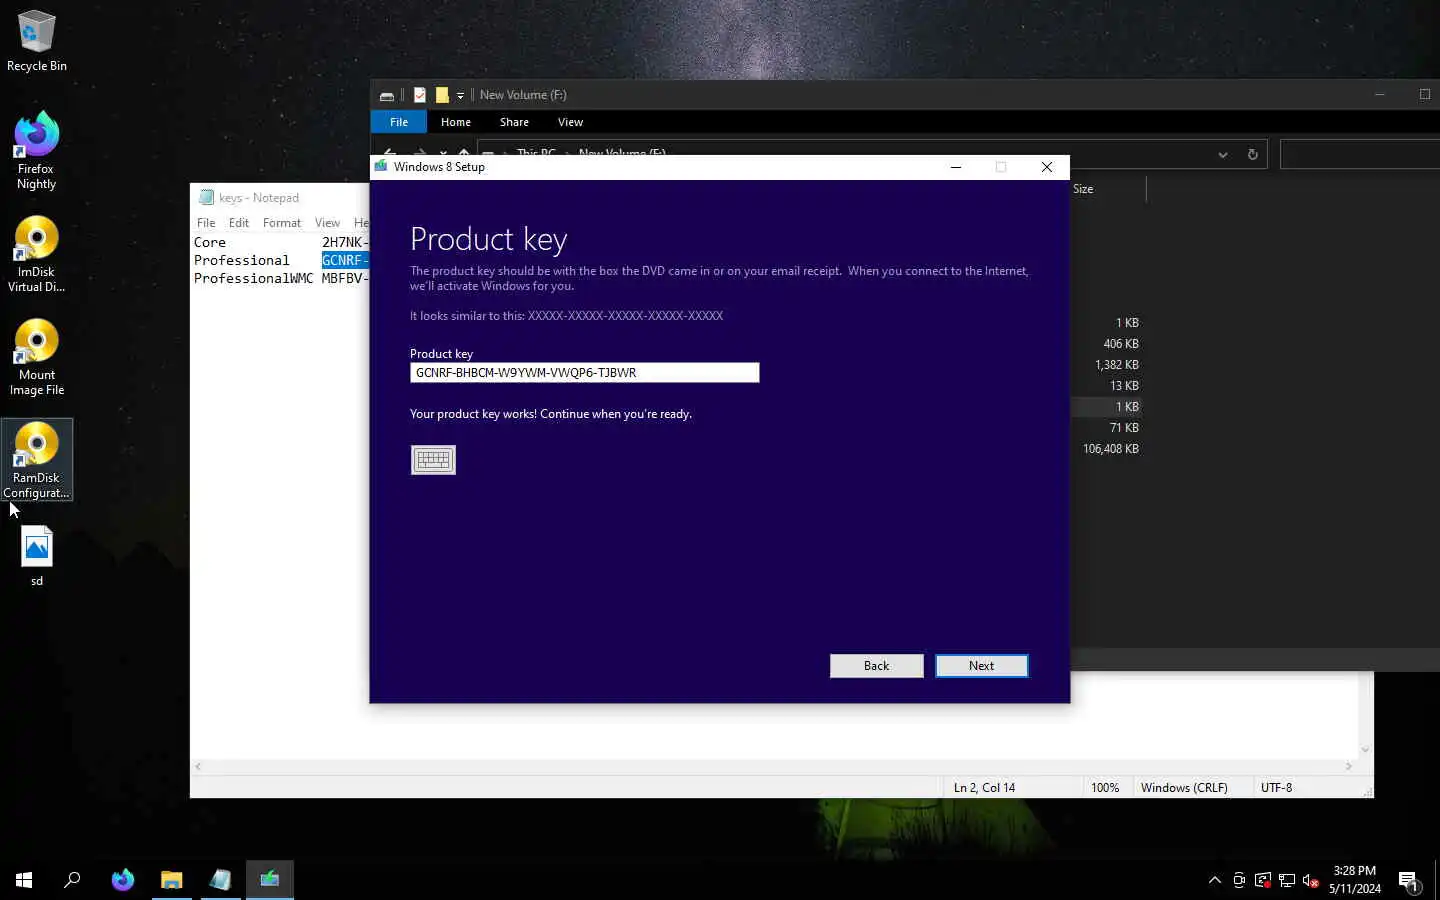Click the Windows 8 Setup title bar icon
Screen dimensions: 1440x900
coord(381,167)
